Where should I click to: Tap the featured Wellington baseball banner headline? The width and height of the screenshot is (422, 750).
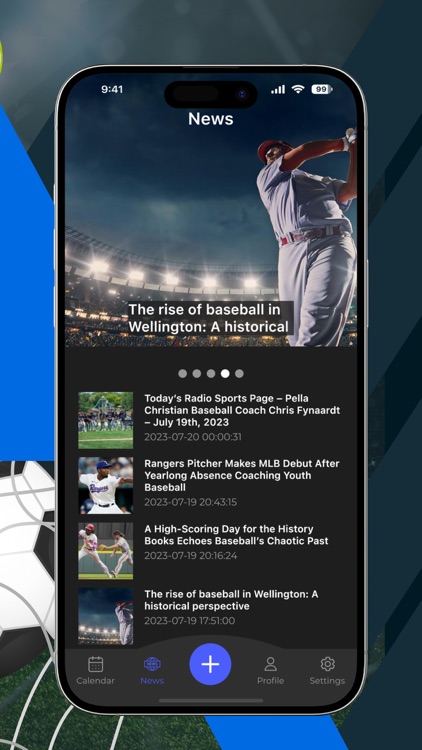210,318
